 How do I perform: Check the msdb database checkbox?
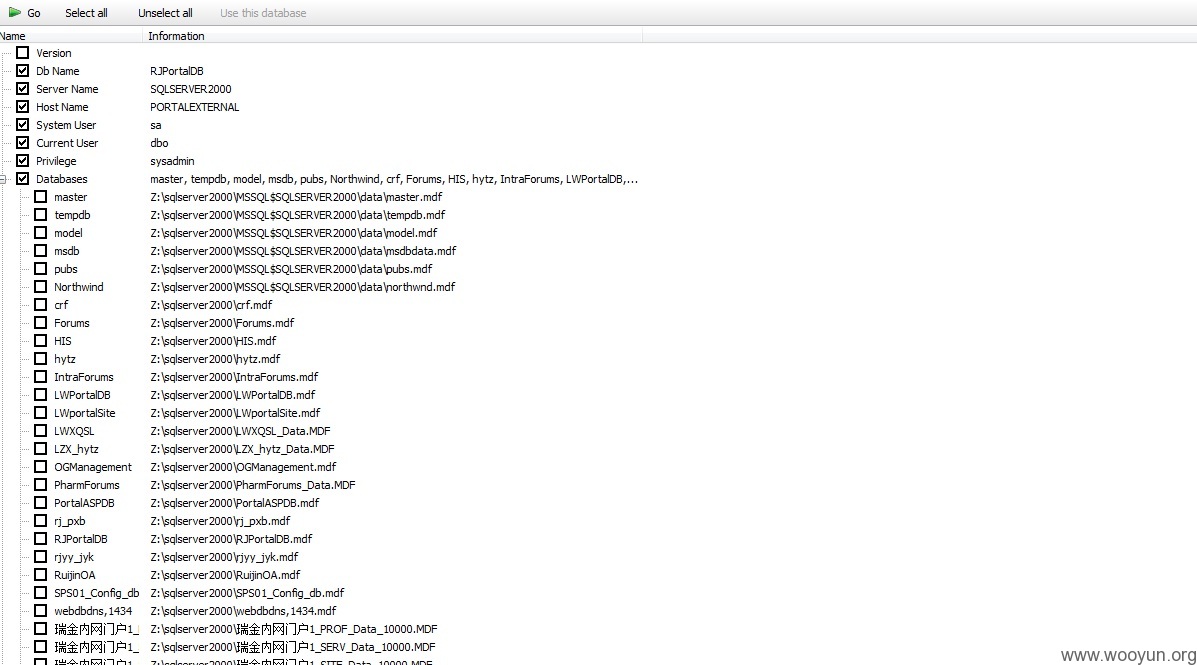(40, 250)
